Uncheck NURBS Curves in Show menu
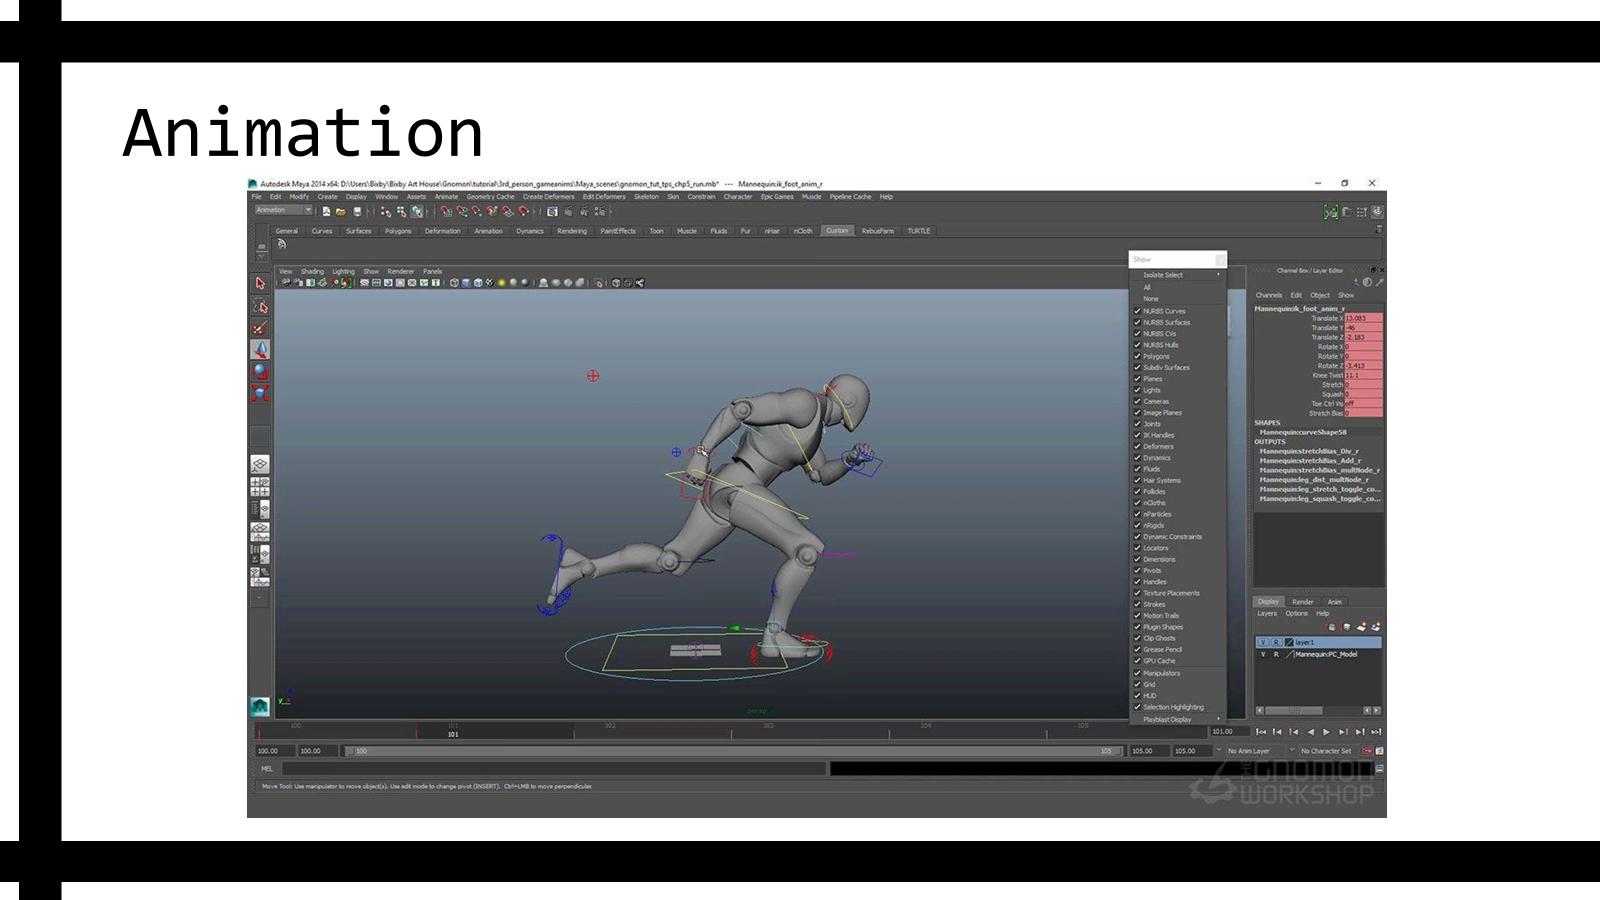Screen dimensions: 1600x900 point(1137,311)
